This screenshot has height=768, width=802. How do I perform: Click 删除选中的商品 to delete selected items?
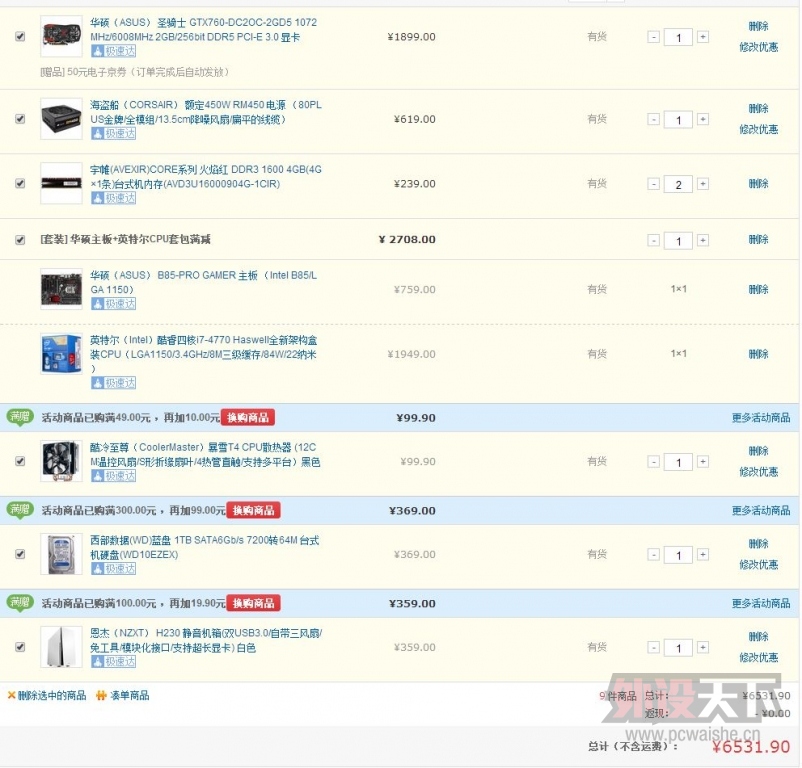click(x=47, y=695)
